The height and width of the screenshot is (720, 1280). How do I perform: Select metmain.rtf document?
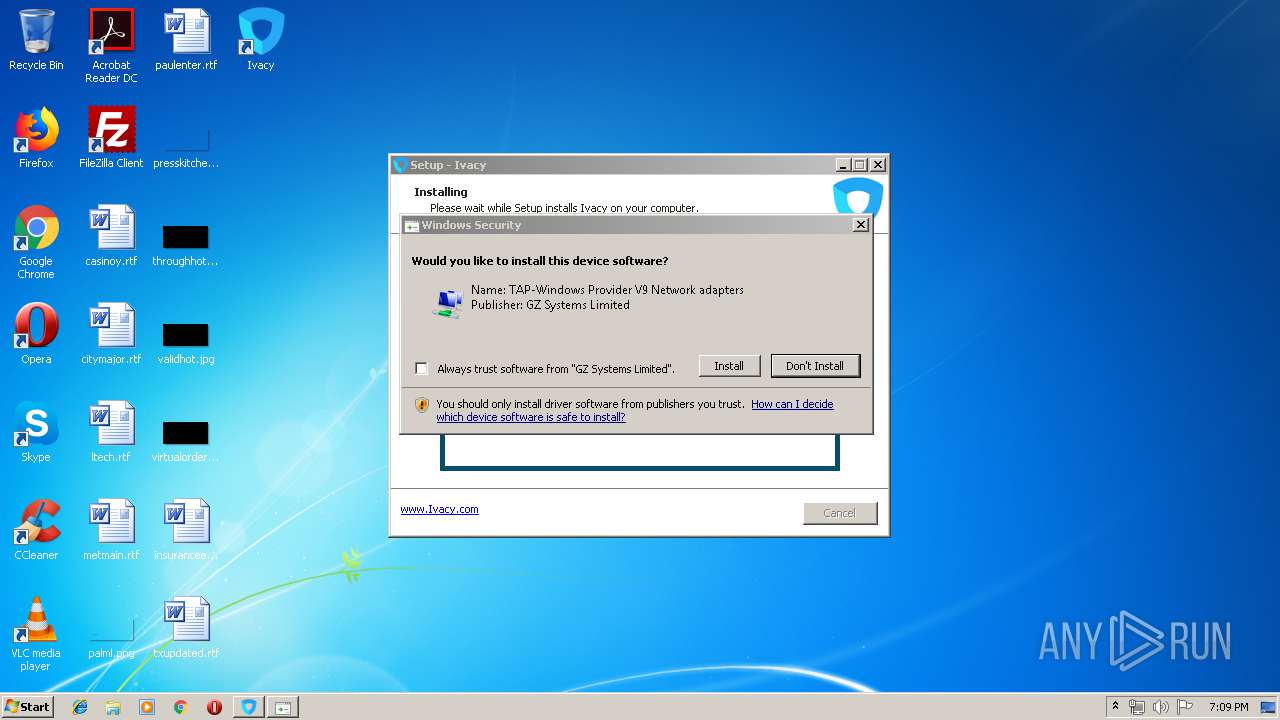[x=111, y=530]
